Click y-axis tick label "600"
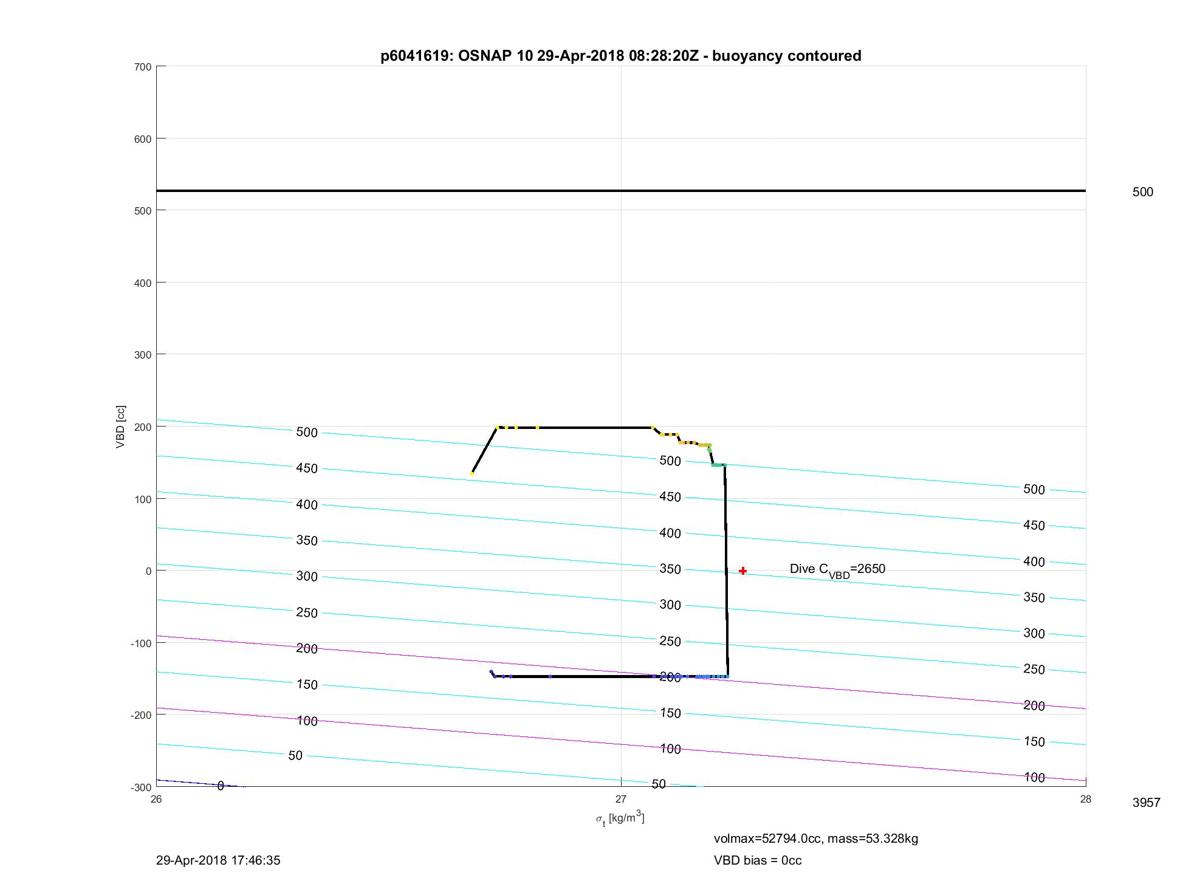The image size is (1200, 885). (142, 139)
